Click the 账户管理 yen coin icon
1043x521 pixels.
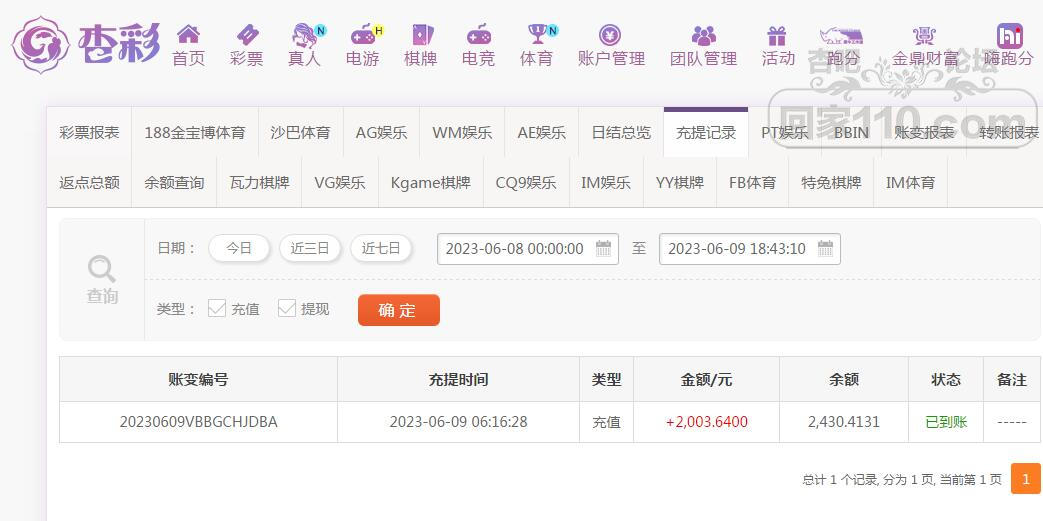610,35
